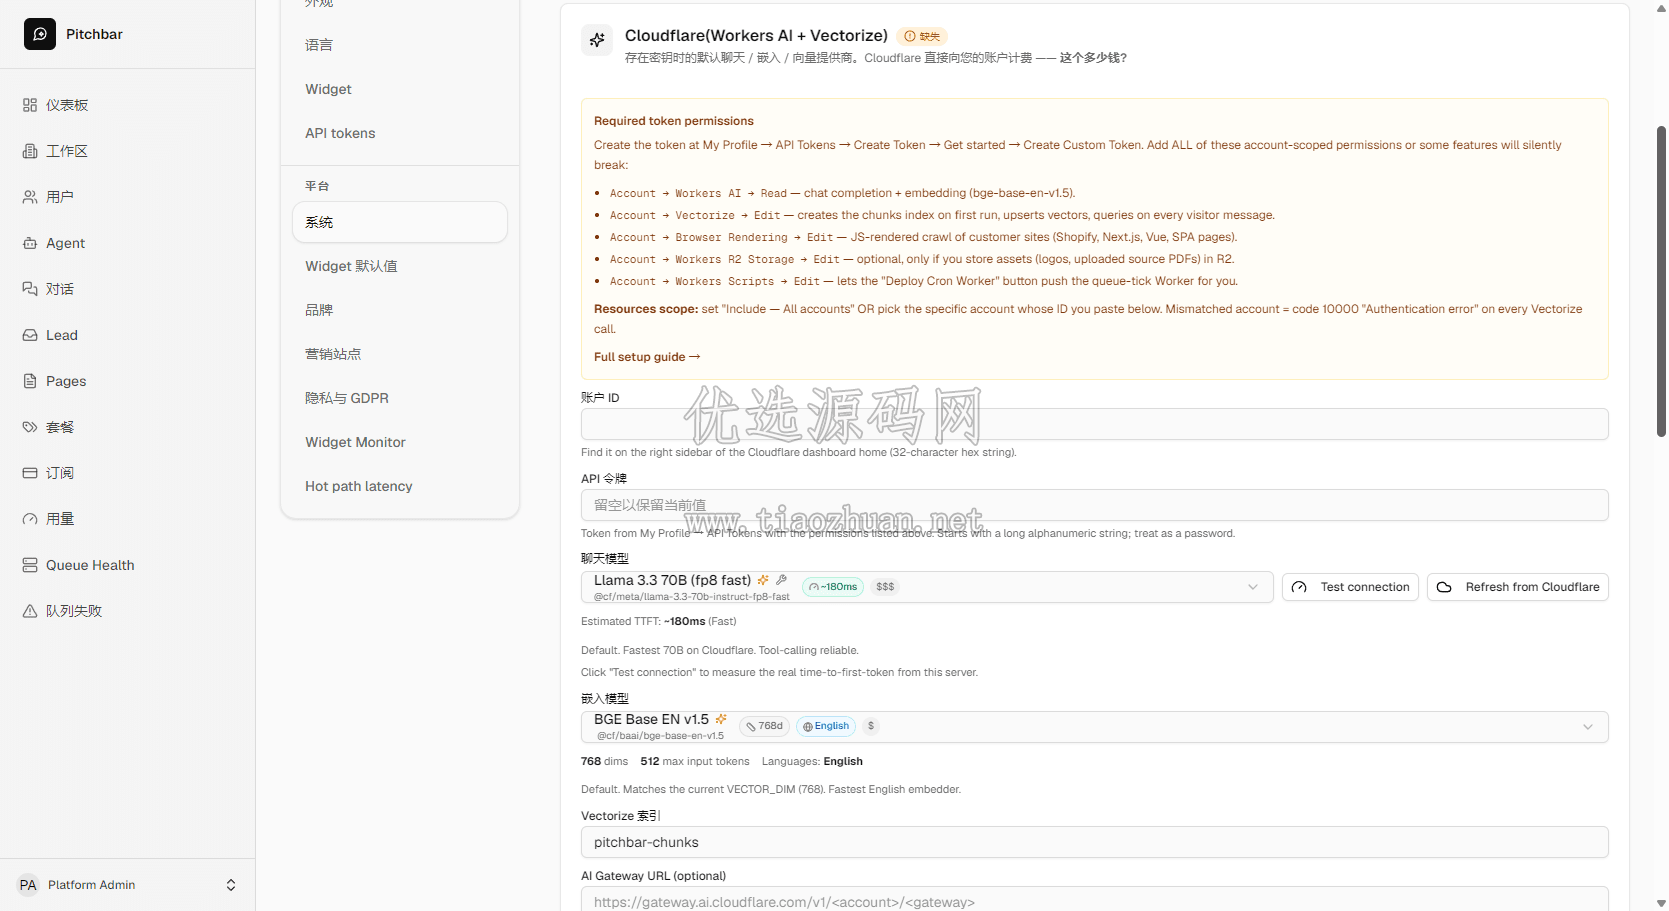
Task: Open 订阅 via its credit card icon
Action: (x=30, y=473)
